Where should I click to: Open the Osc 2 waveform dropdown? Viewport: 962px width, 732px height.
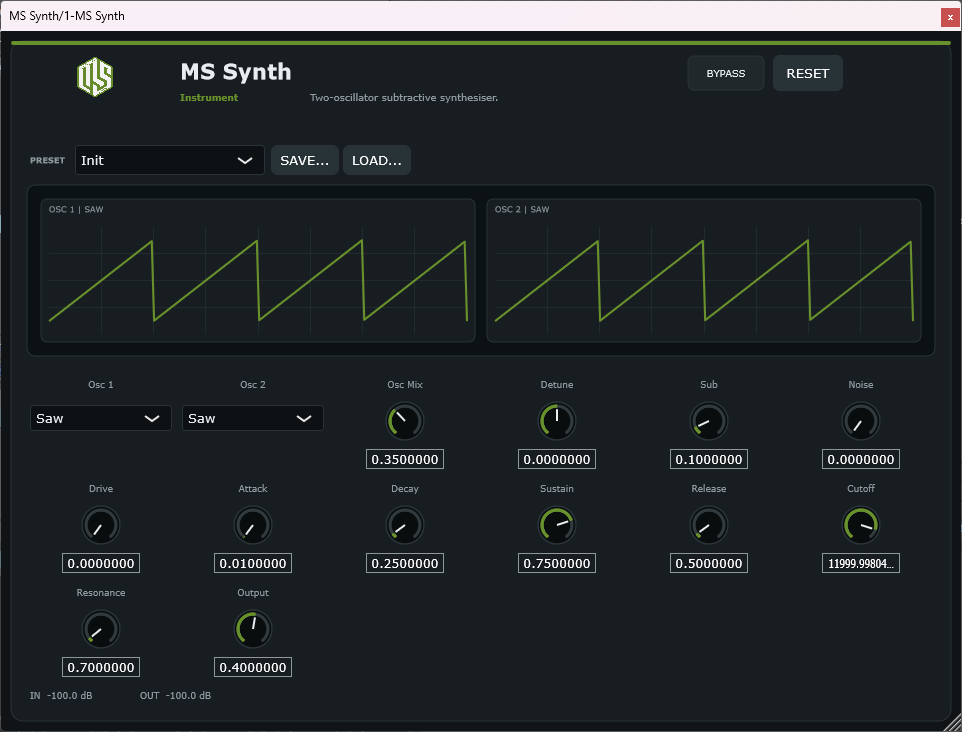tap(253, 418)
